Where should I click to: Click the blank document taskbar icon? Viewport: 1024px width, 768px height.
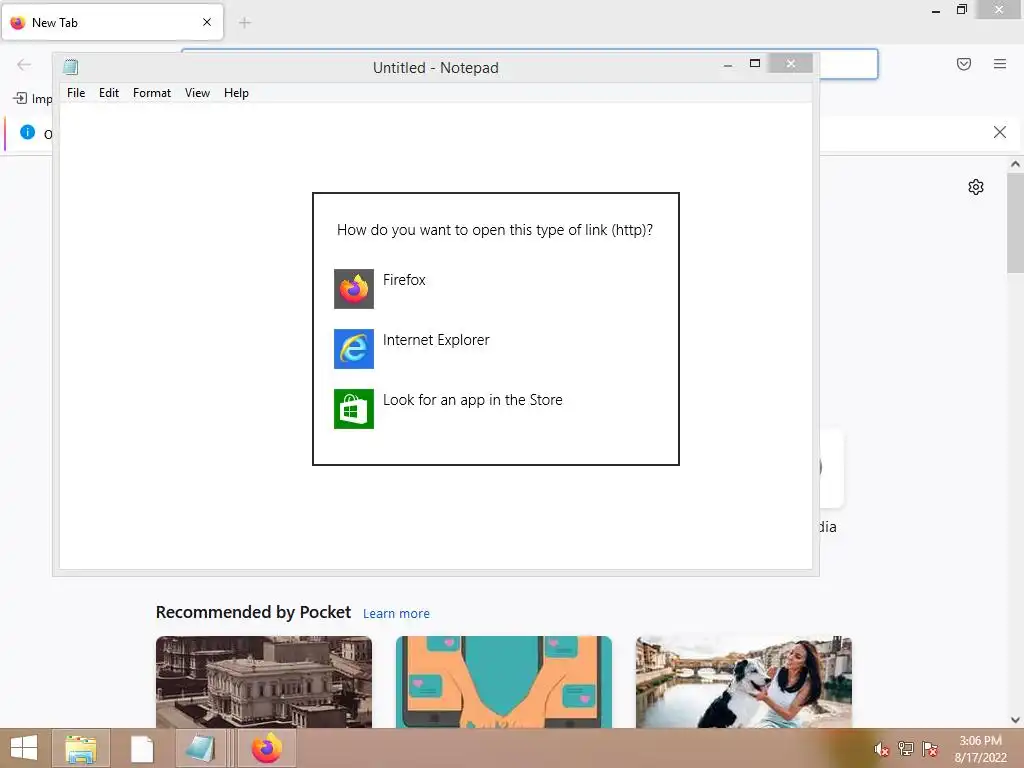tap(142, 748)
